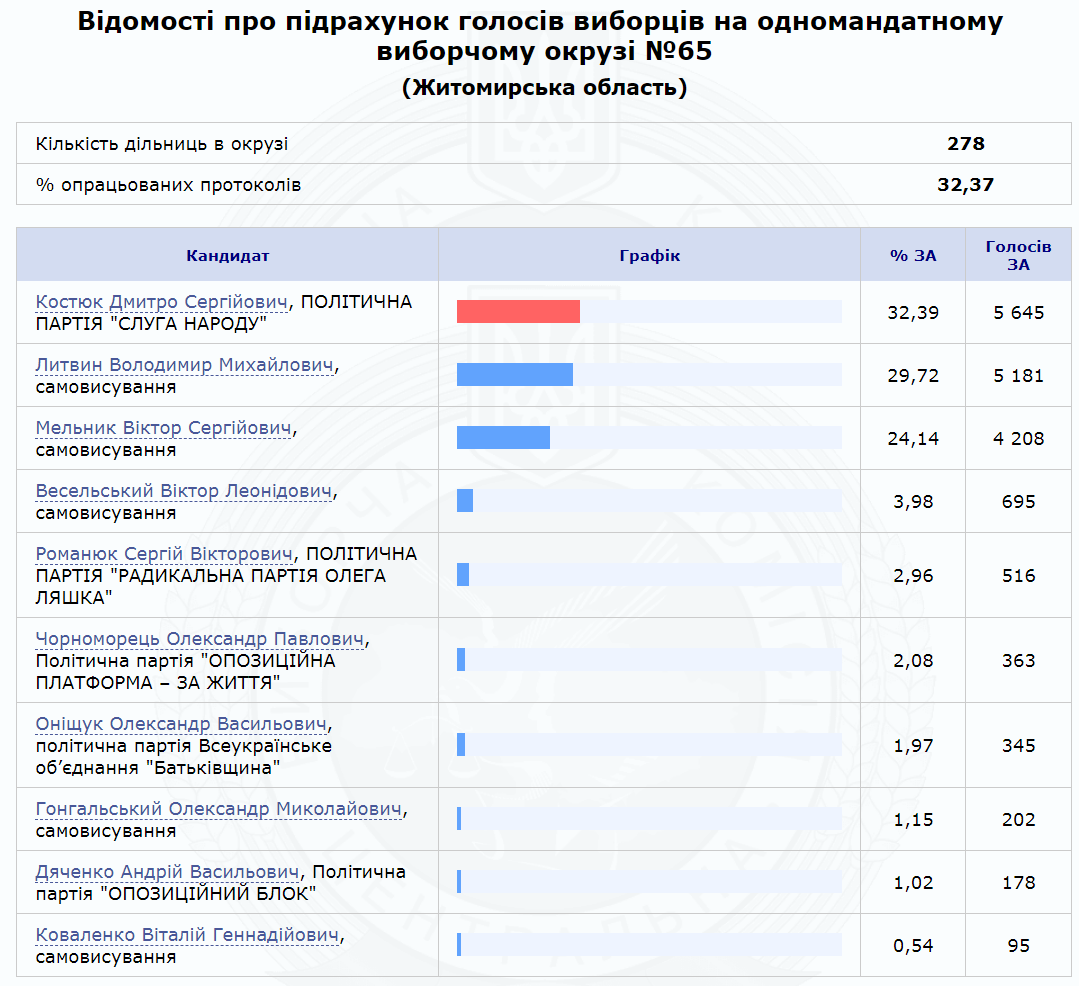Click the 32,37 processed protocols value

(965, 184)
